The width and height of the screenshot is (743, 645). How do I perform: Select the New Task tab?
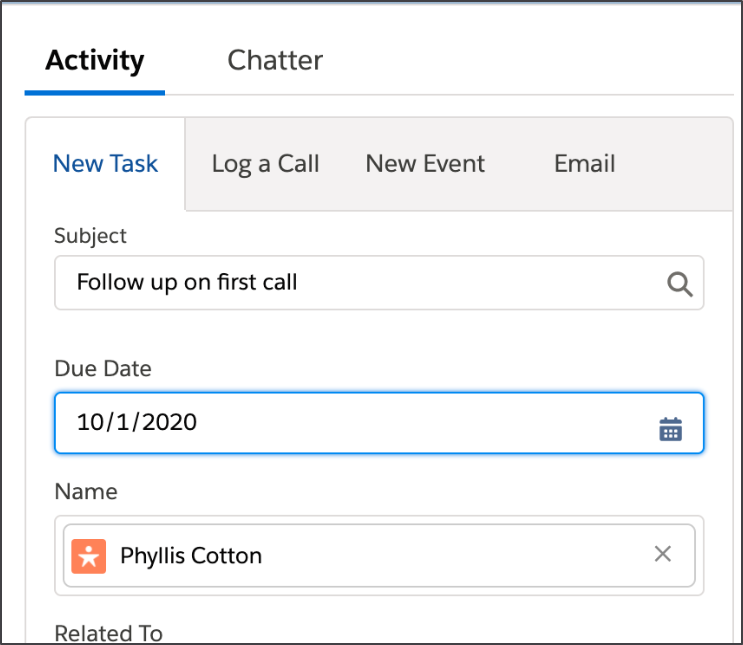(x=105, y=164)
